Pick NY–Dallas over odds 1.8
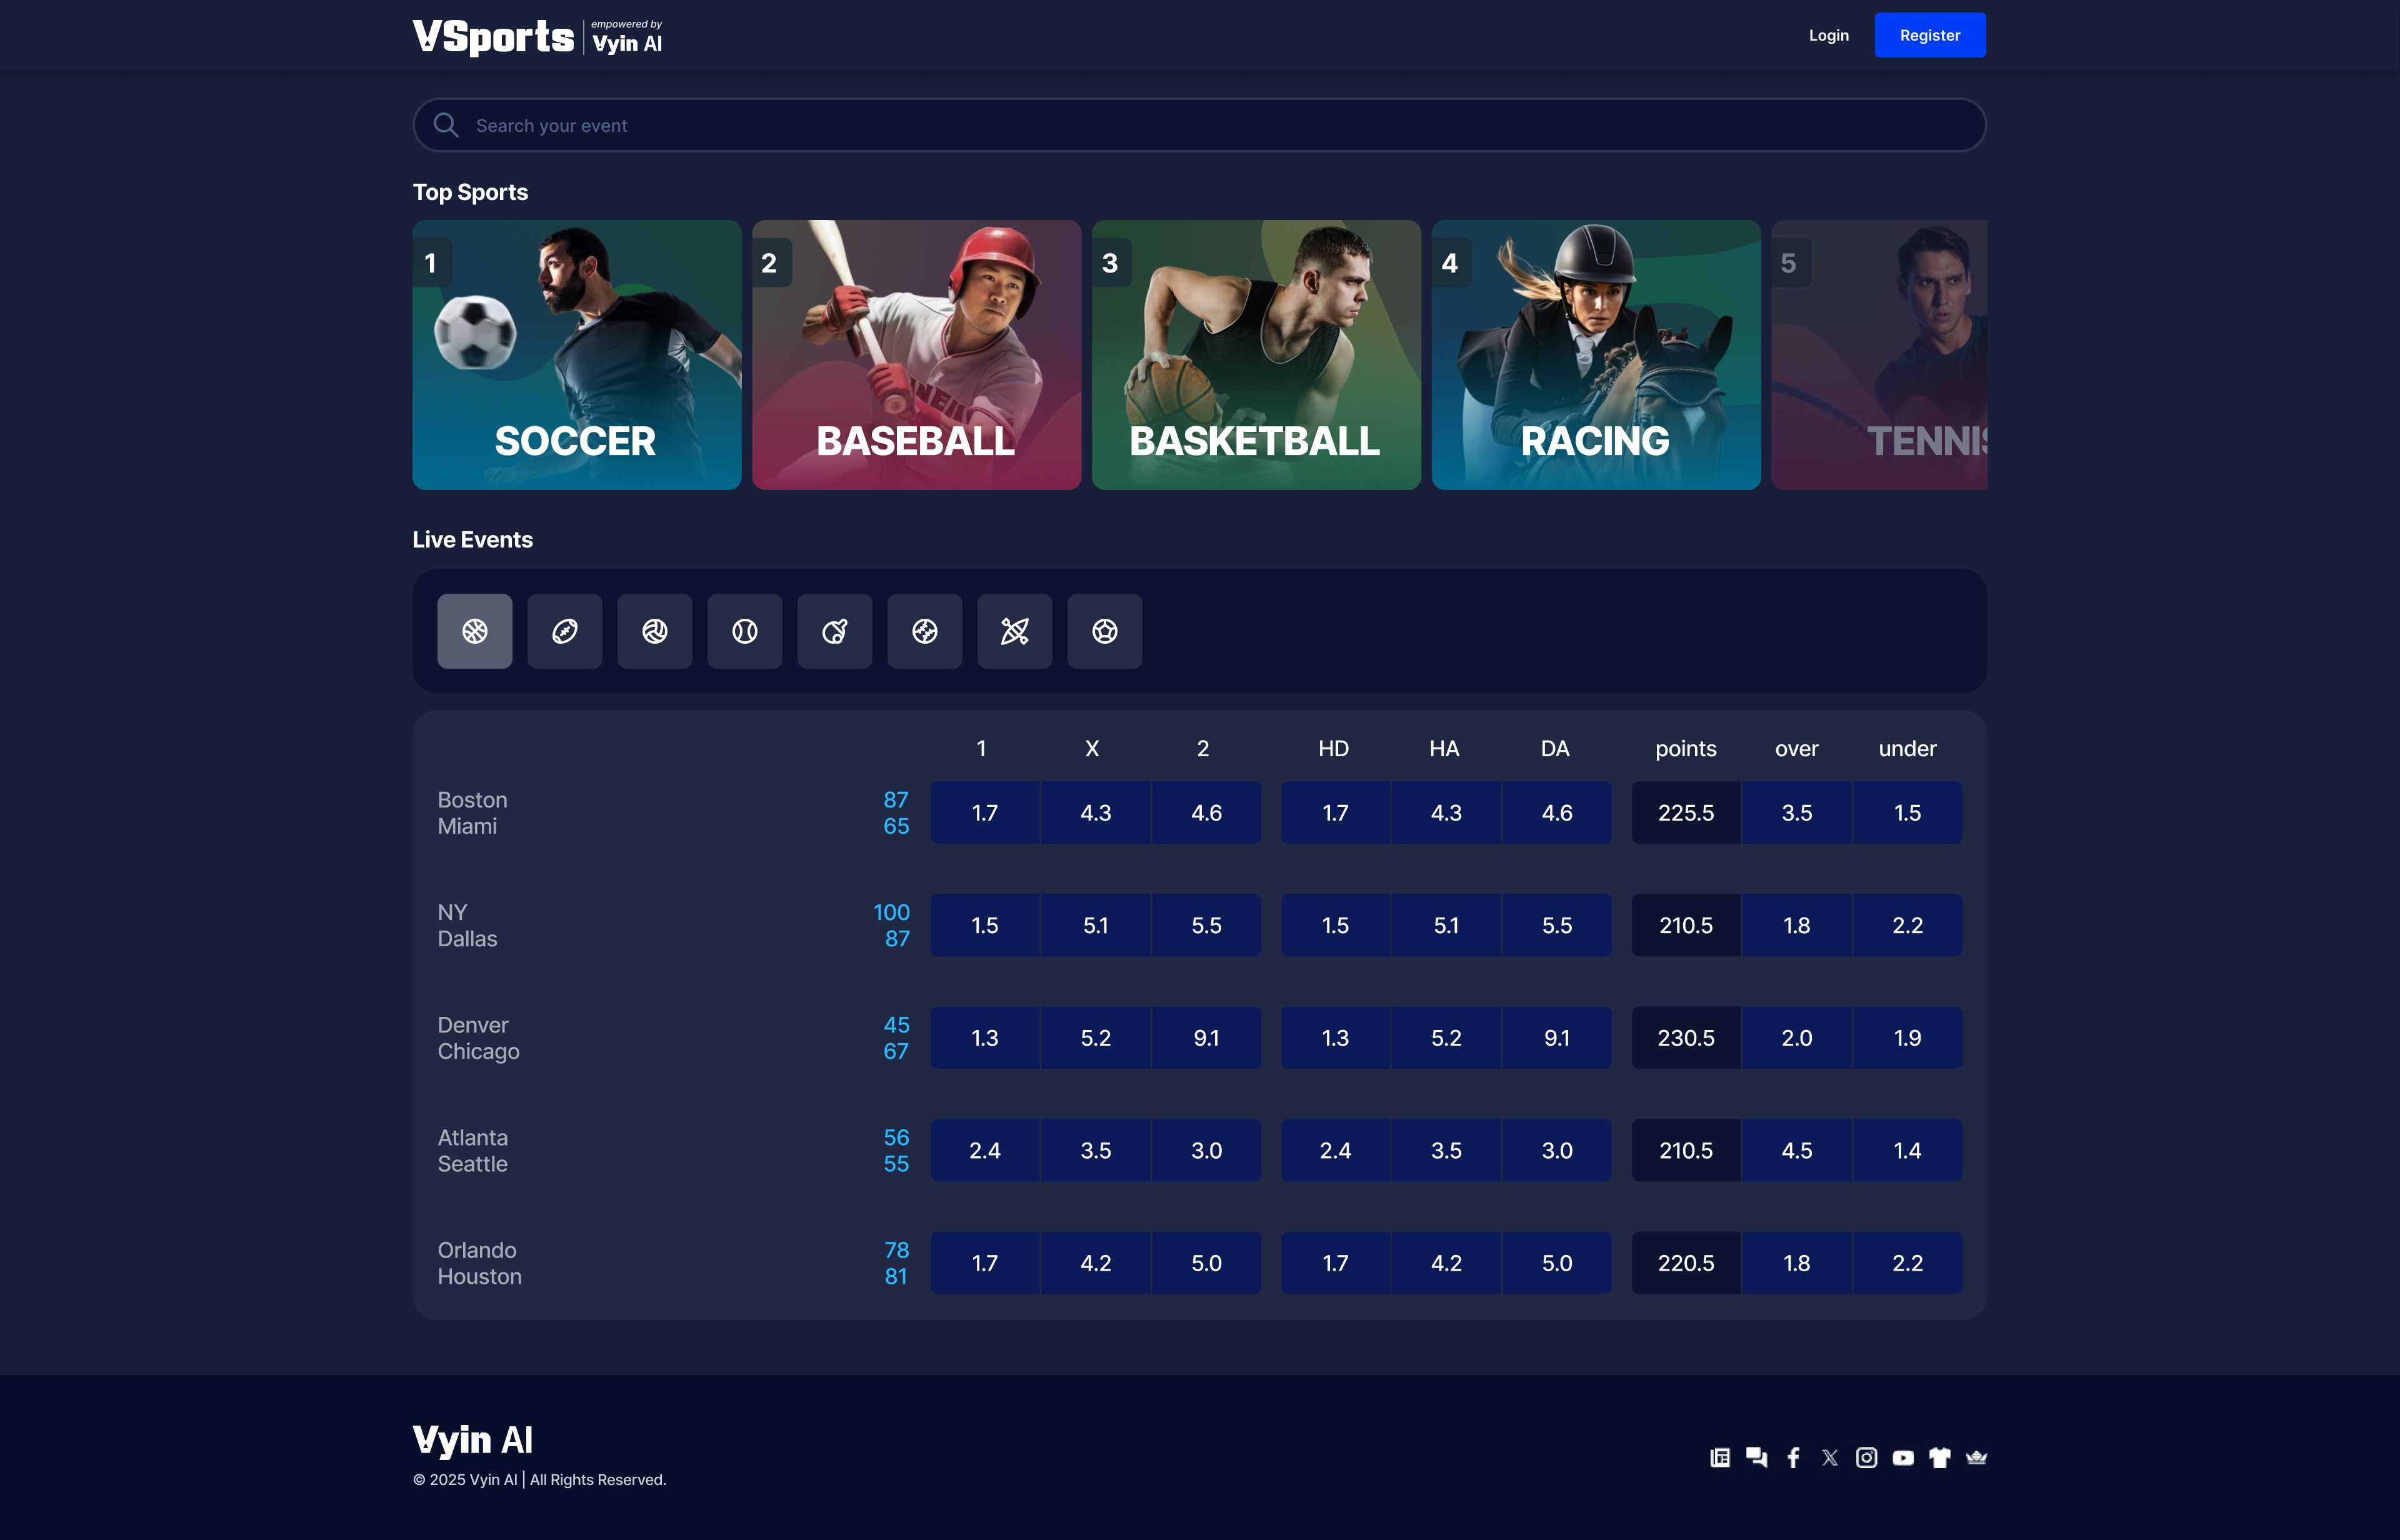Screen dimensions: 2400x1540 pyautogui.click(x=1797, y=925)
